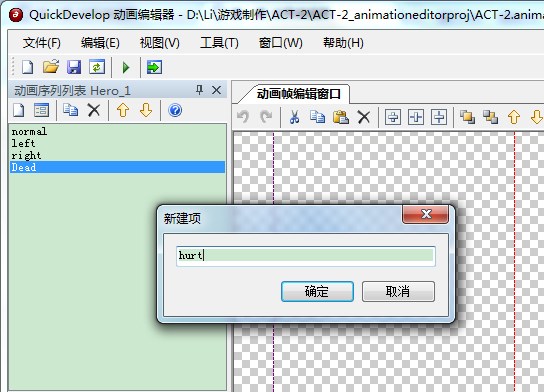Viewport: 544px width, 392px height.
Task: Select the Dead sequence in list
Action: pyautogui.click(x=118, y=167)
